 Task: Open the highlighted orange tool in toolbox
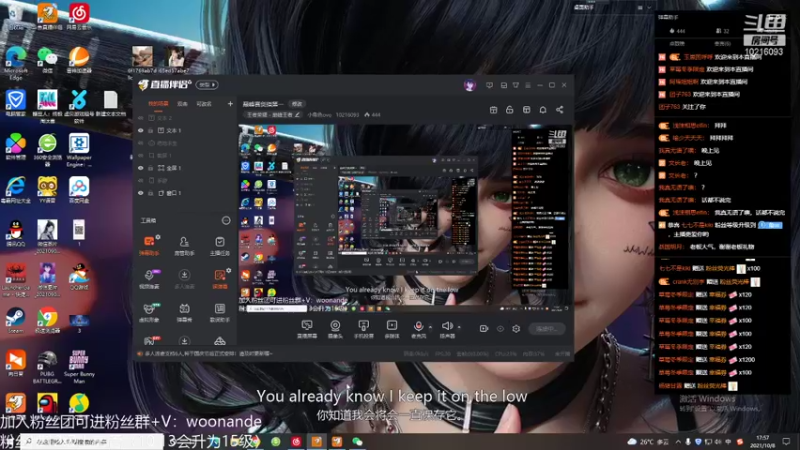click(219, 279)
